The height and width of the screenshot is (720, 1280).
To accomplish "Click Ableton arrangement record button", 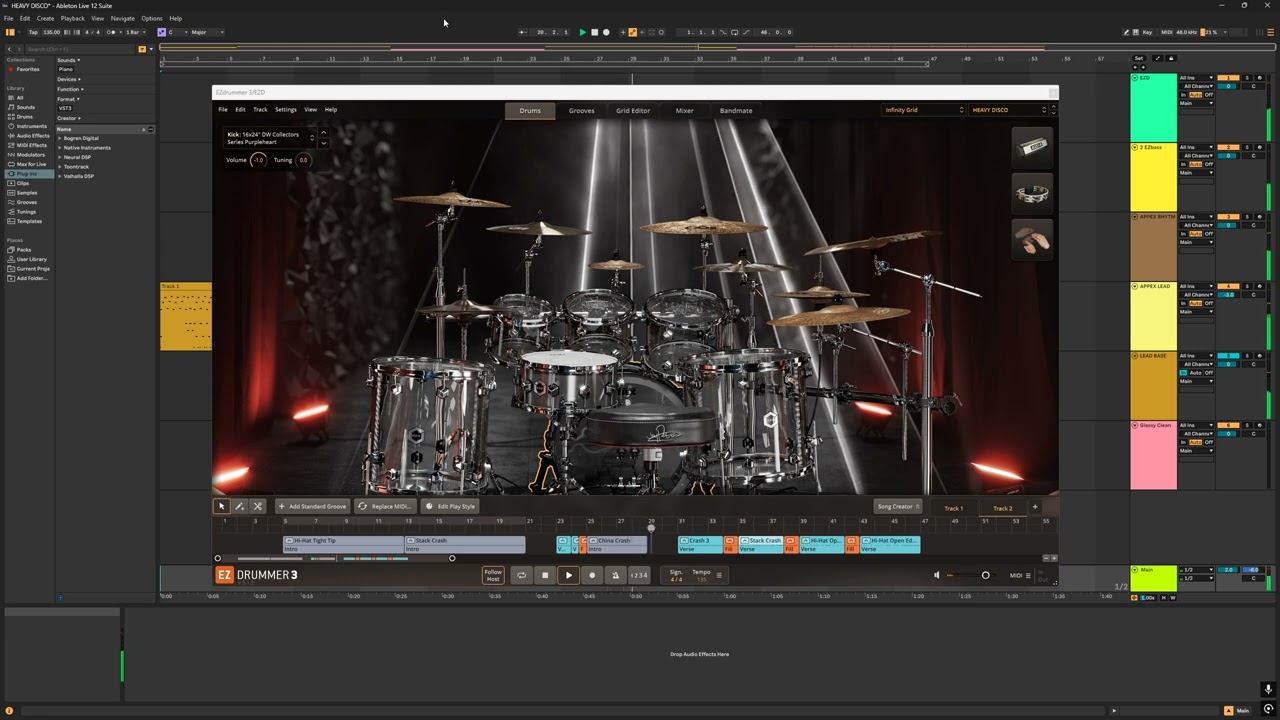I will point(606,32).
